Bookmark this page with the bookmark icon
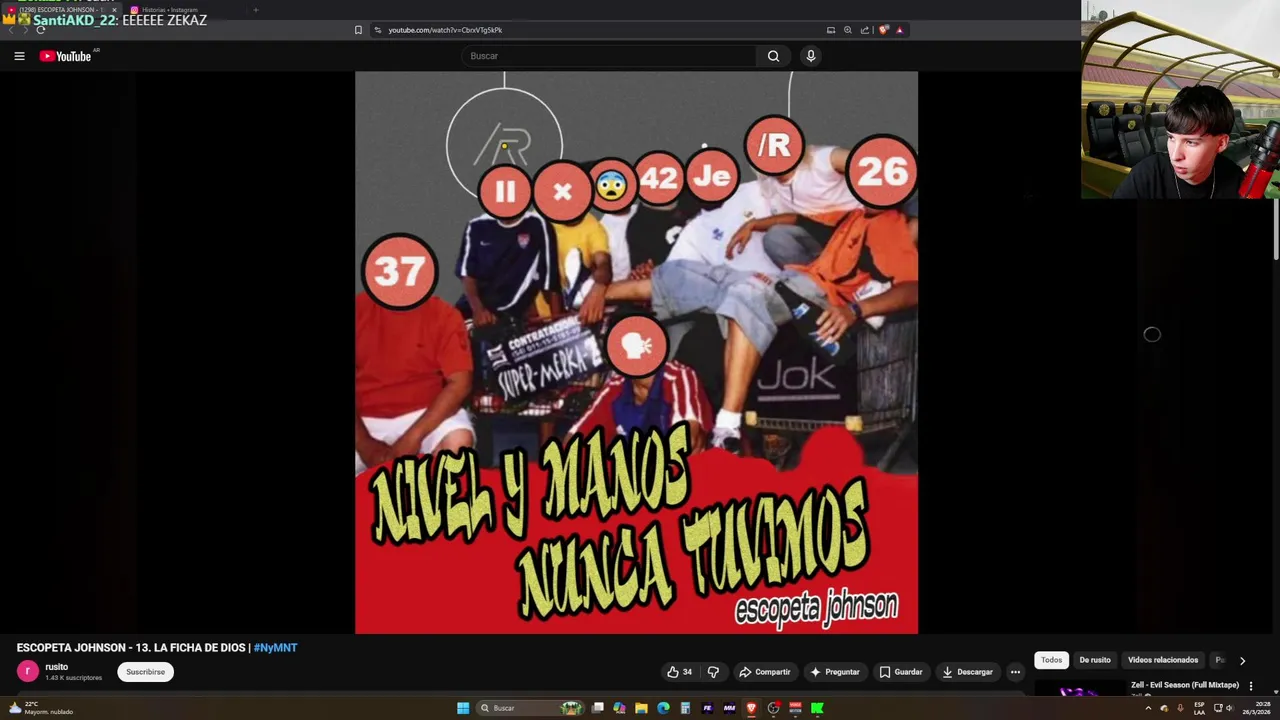 [x=358, y=30]
